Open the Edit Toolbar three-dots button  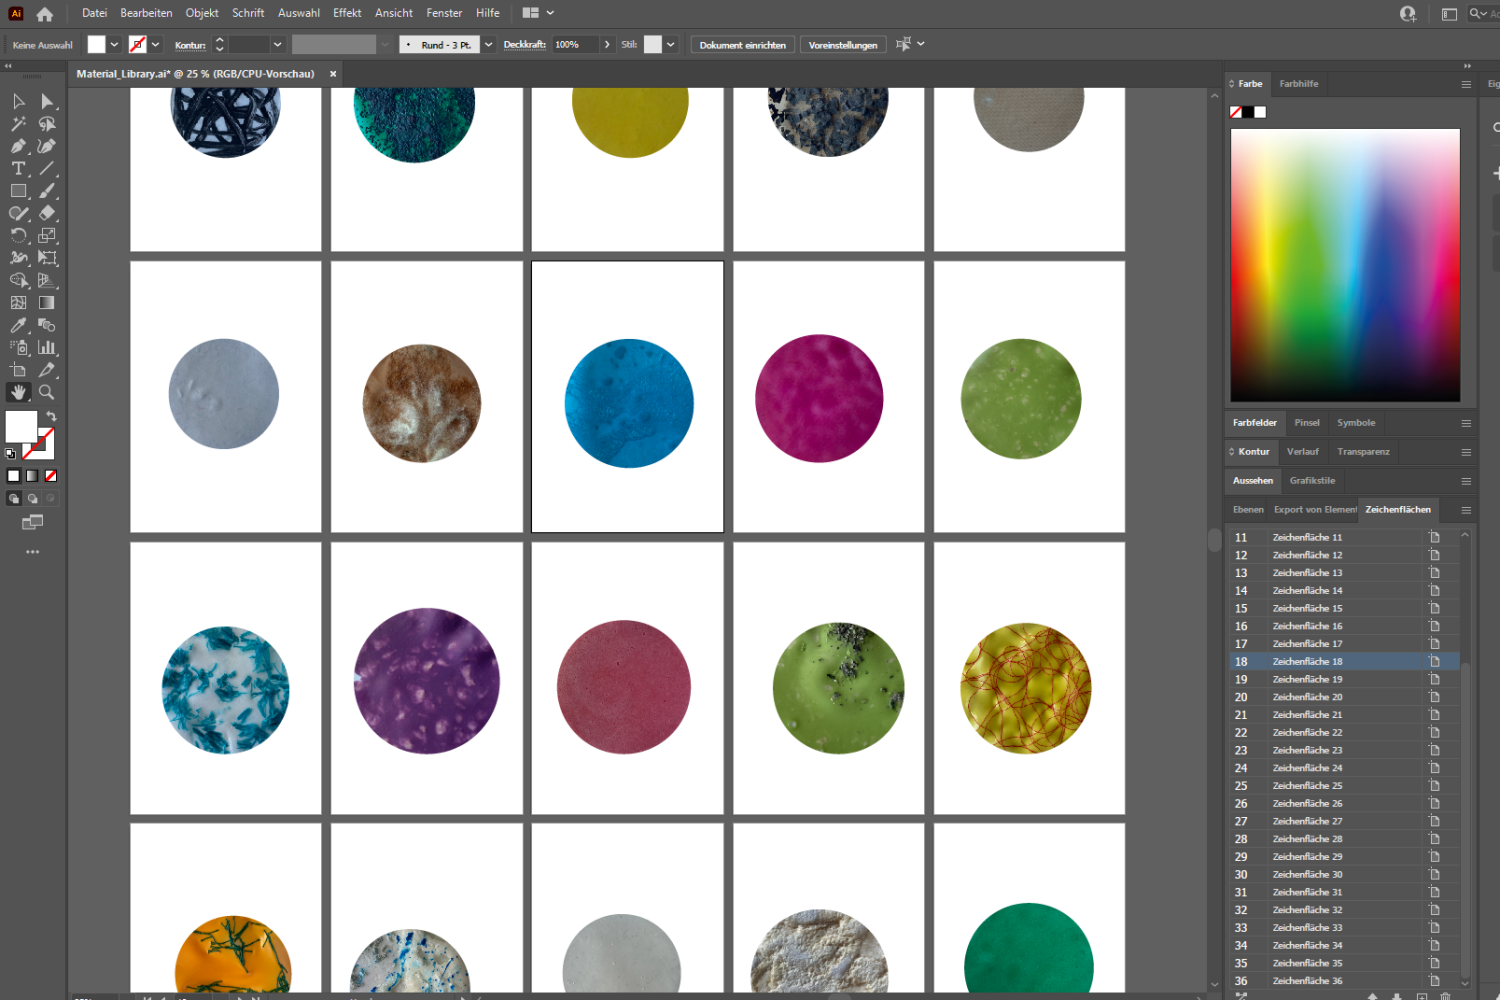pos(33,552)
